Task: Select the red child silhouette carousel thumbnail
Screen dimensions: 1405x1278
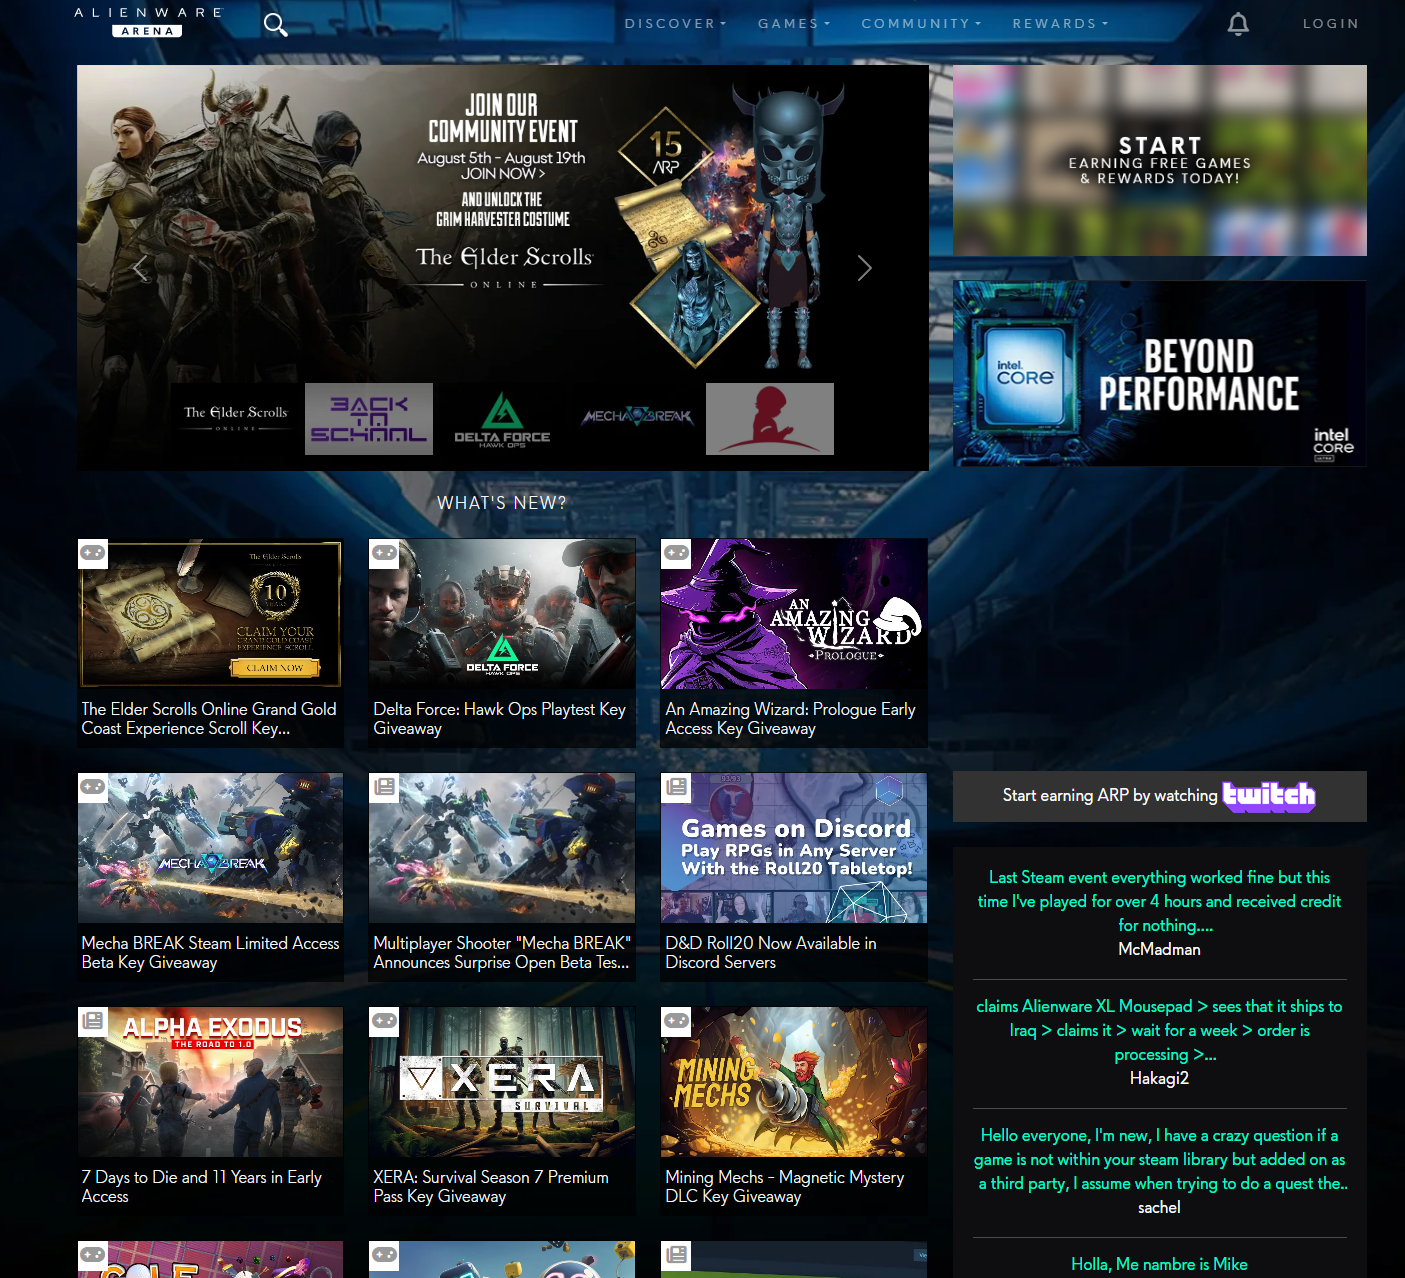Action: tap(770, 419)
